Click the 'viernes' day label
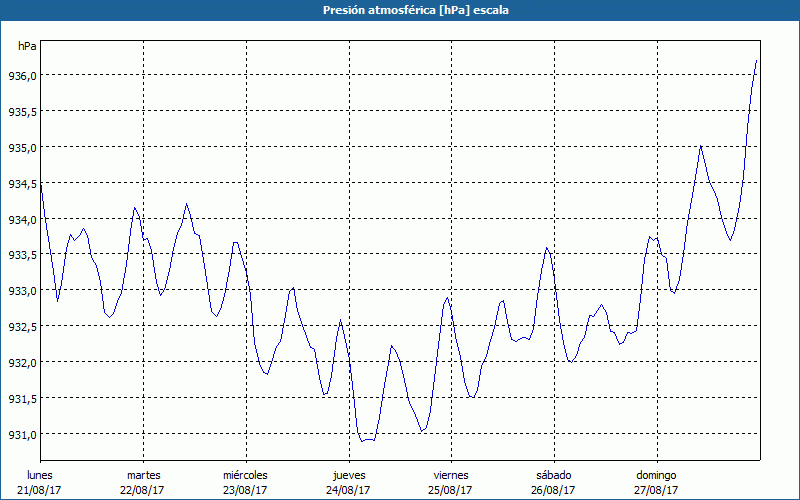The image size is (800, 500). point(451,474)
